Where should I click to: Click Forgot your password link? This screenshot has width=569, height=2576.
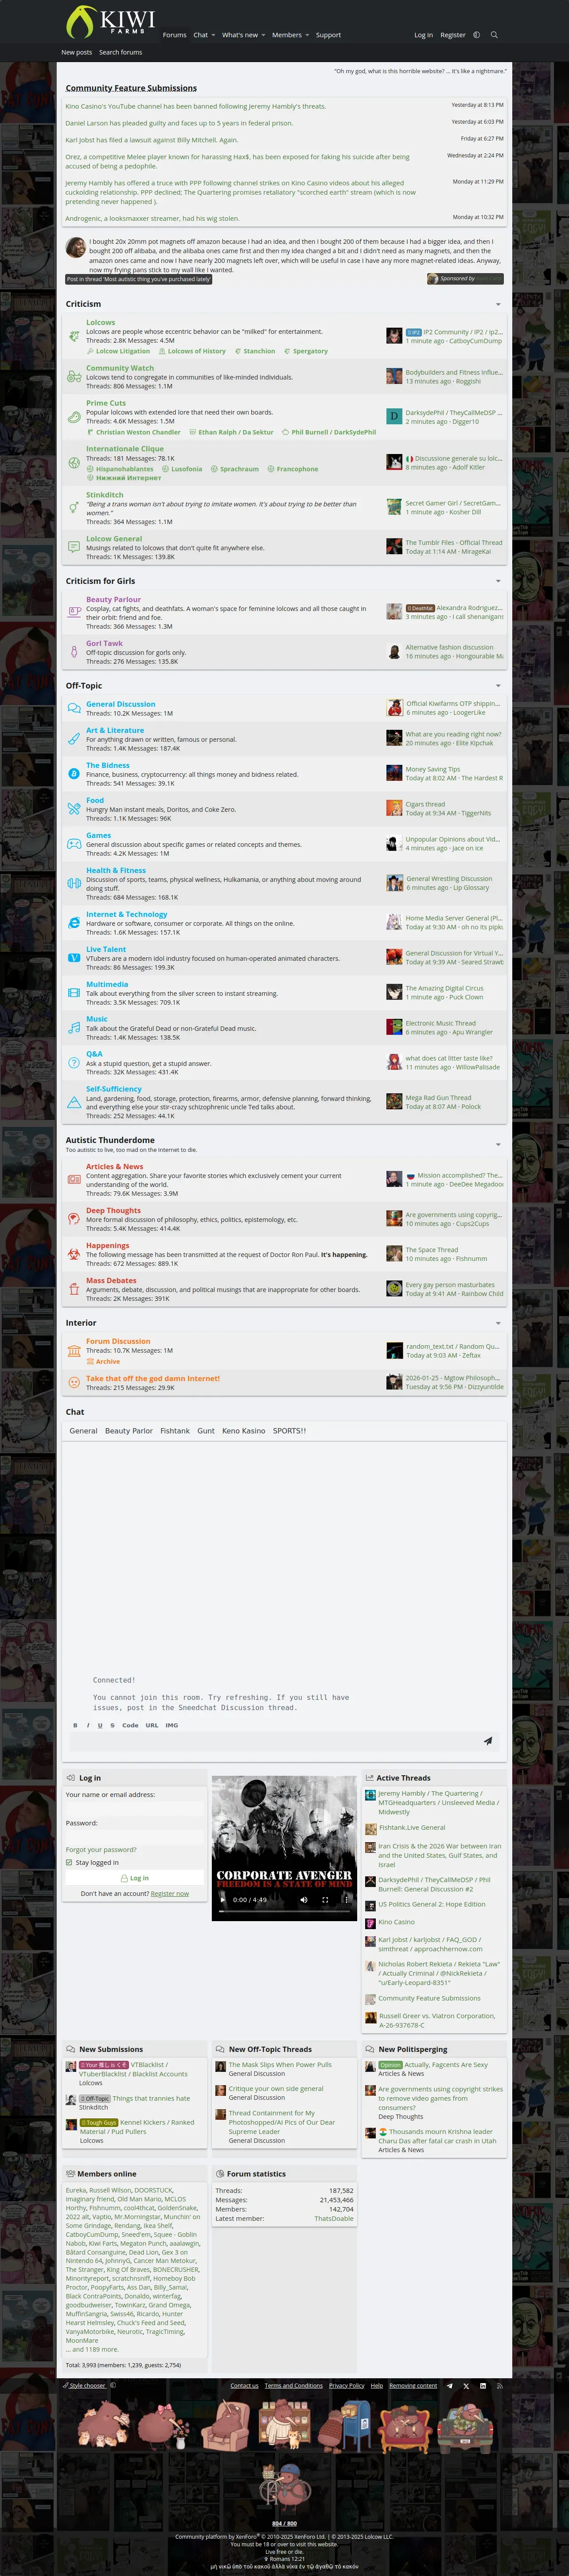[101, 1850]
